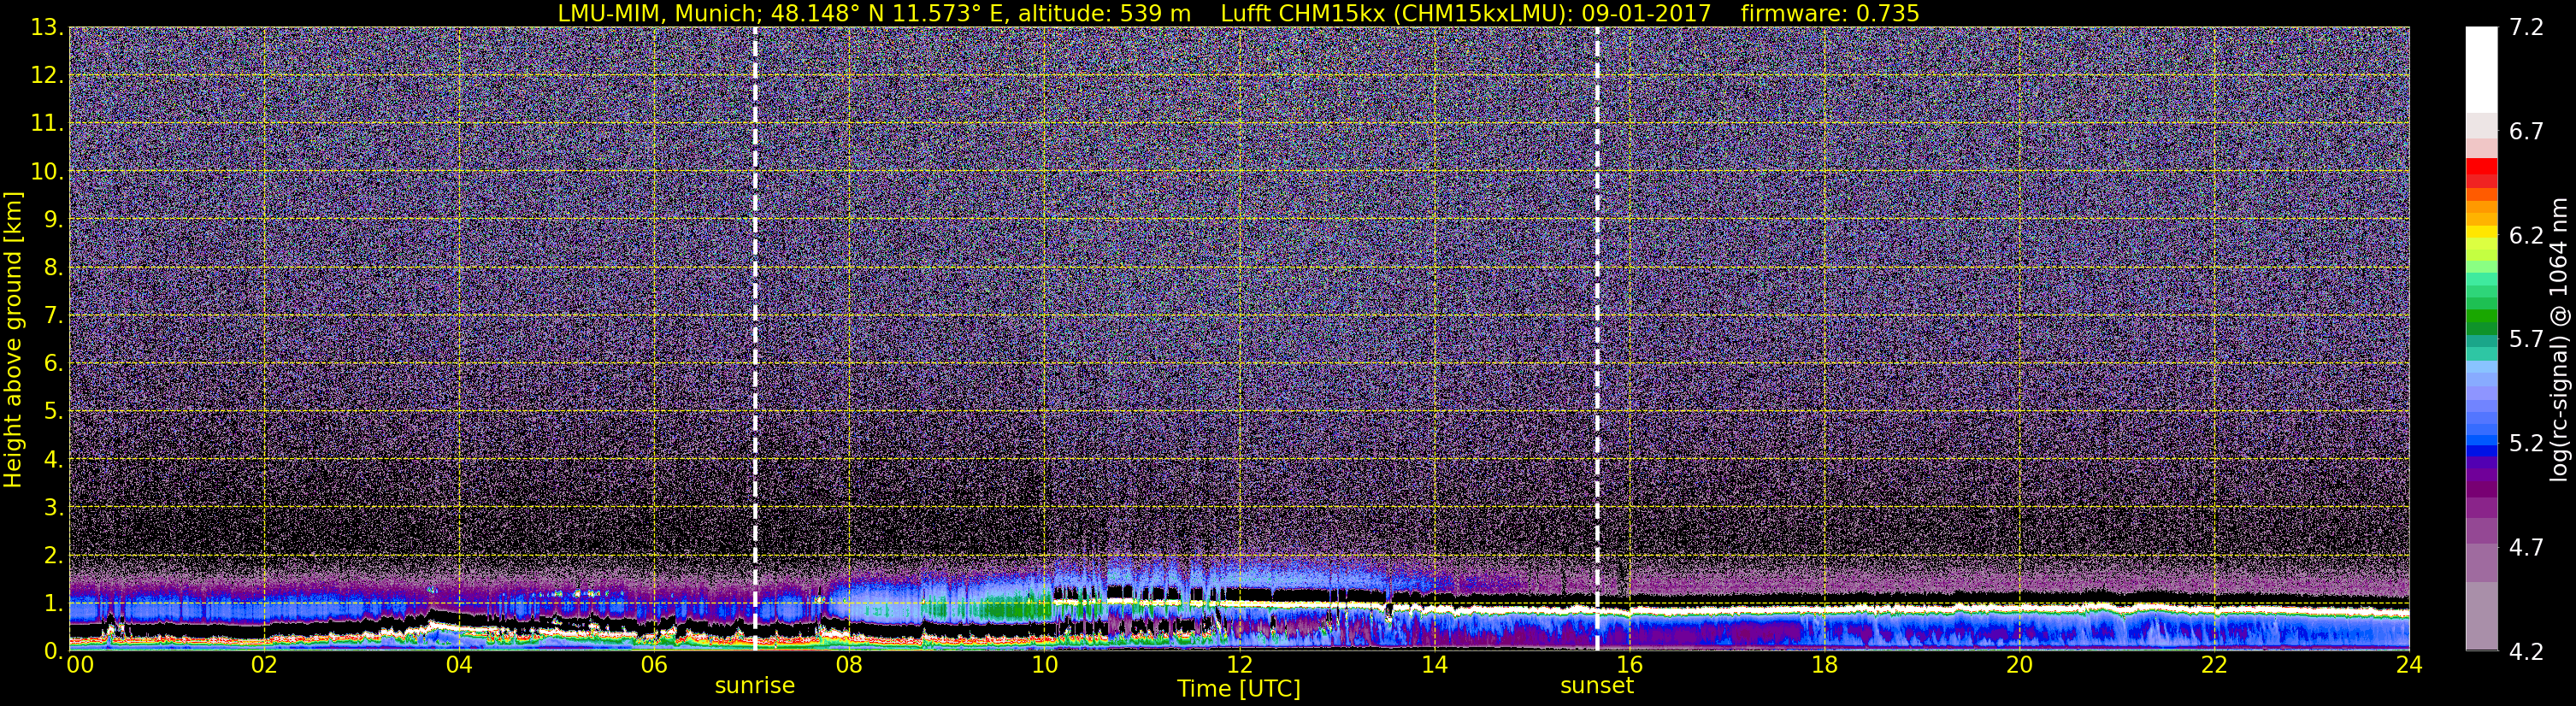Screen dimensions: 2576x706
Task: Click the height axis tick '6.'
Action: click(54, 364)
